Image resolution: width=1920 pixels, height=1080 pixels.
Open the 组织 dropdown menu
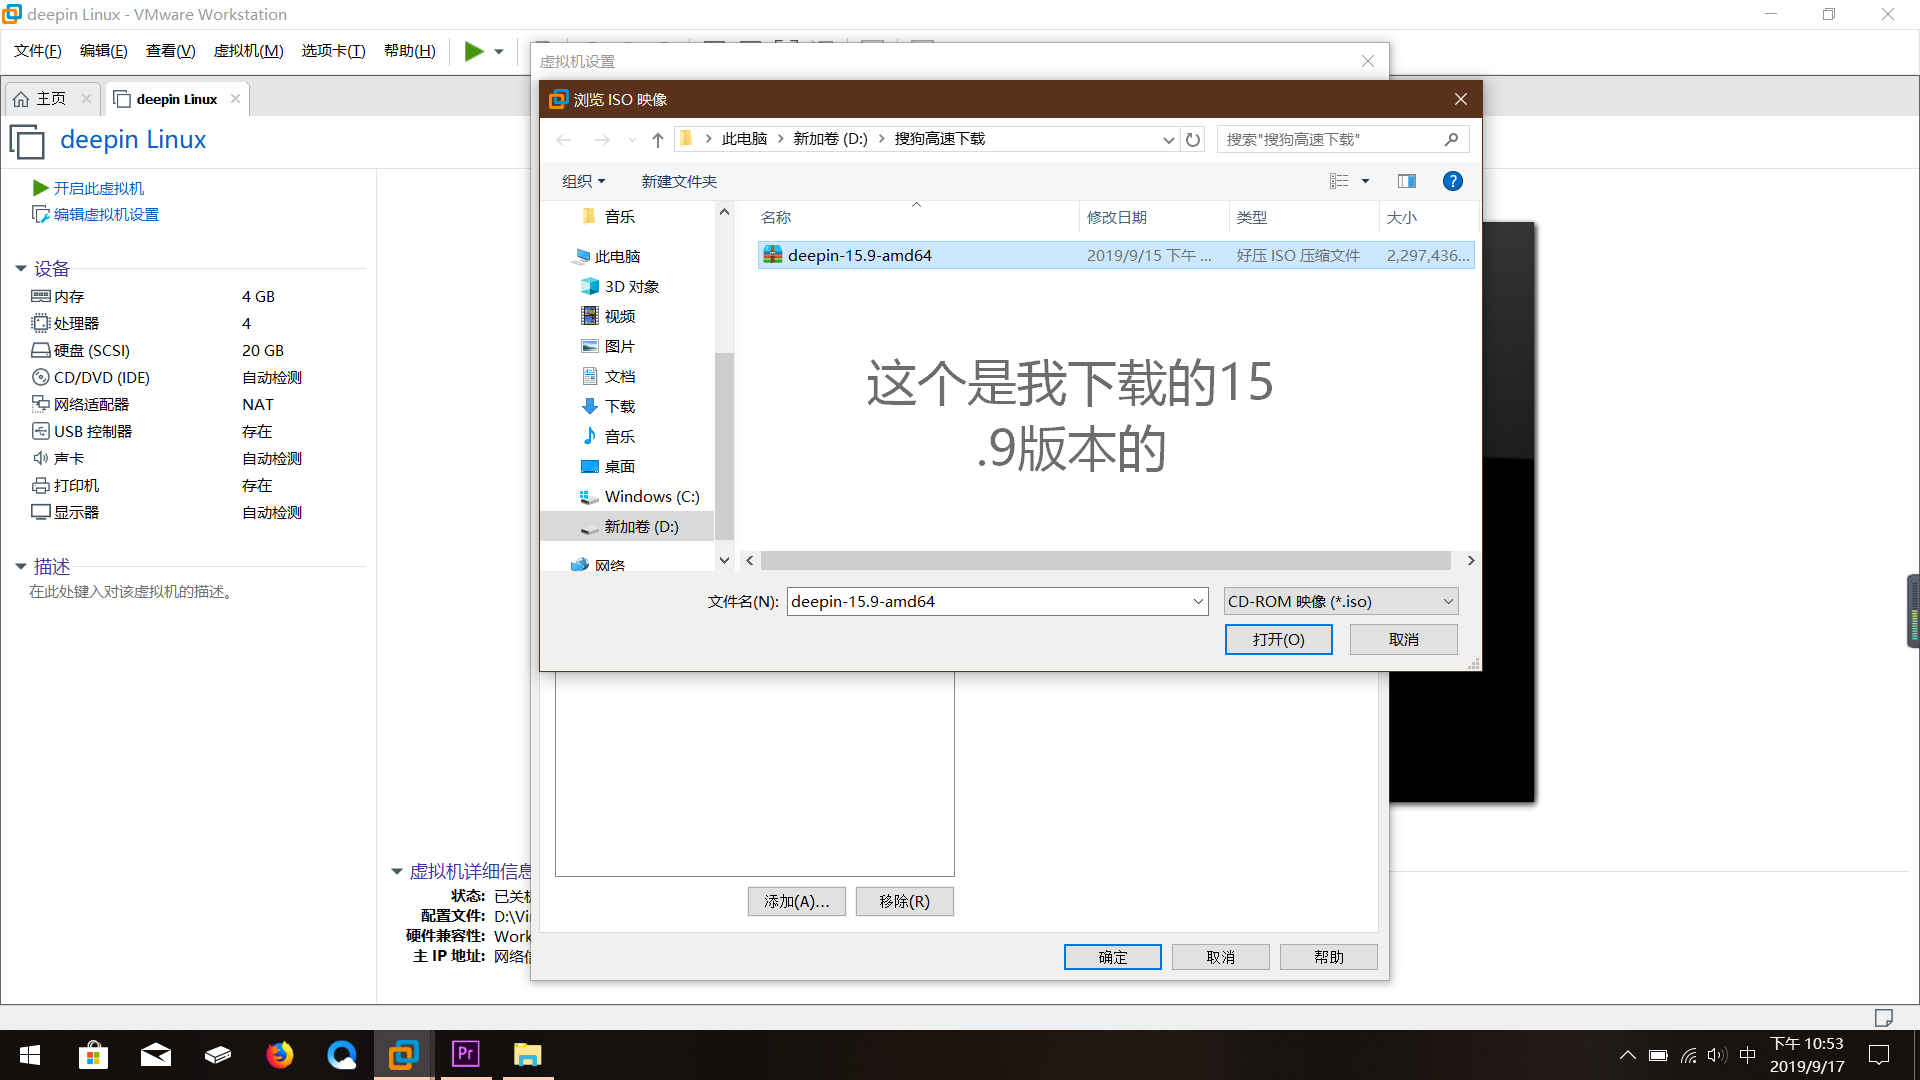[583, 181]
